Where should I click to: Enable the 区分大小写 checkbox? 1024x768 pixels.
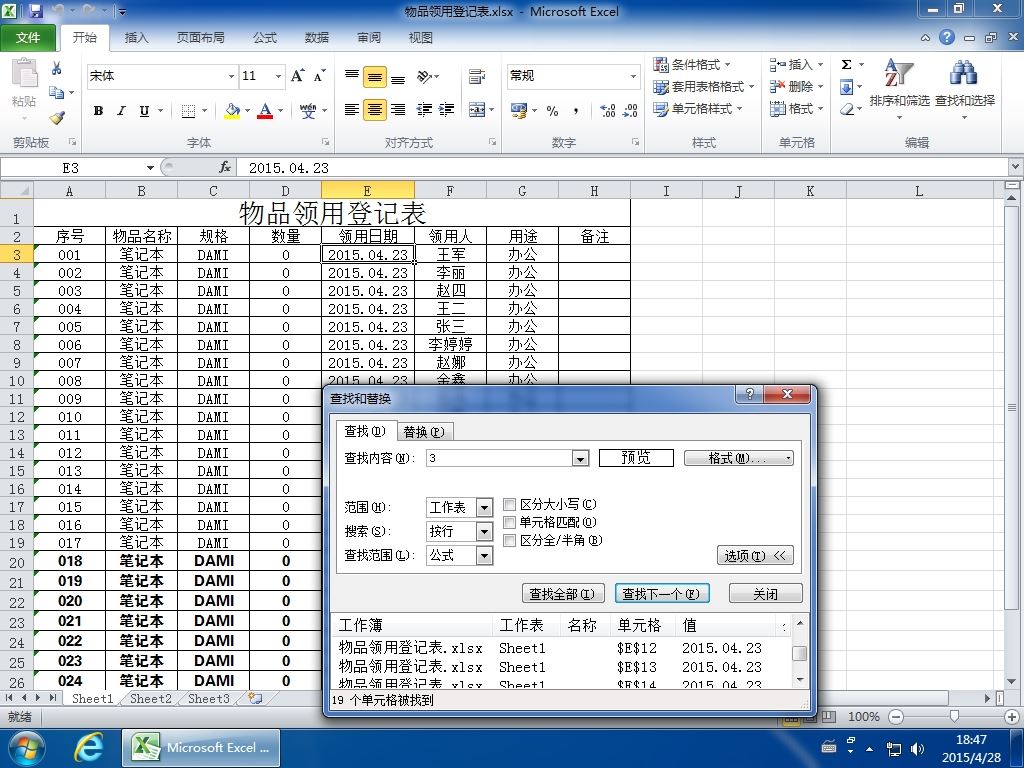click(x=510, y=504)
